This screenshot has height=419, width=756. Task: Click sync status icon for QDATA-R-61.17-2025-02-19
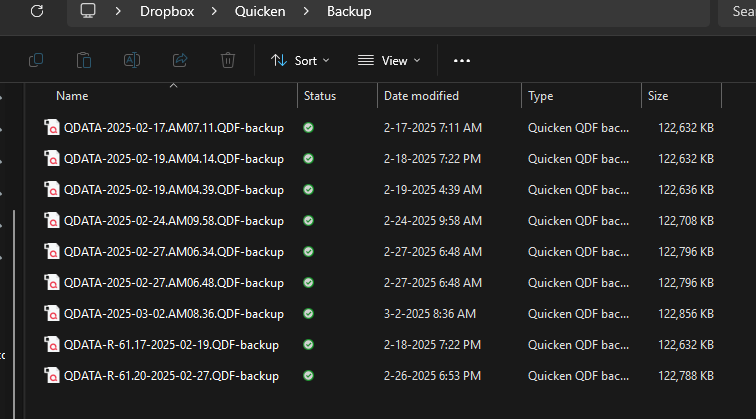[x=309, y=345]
